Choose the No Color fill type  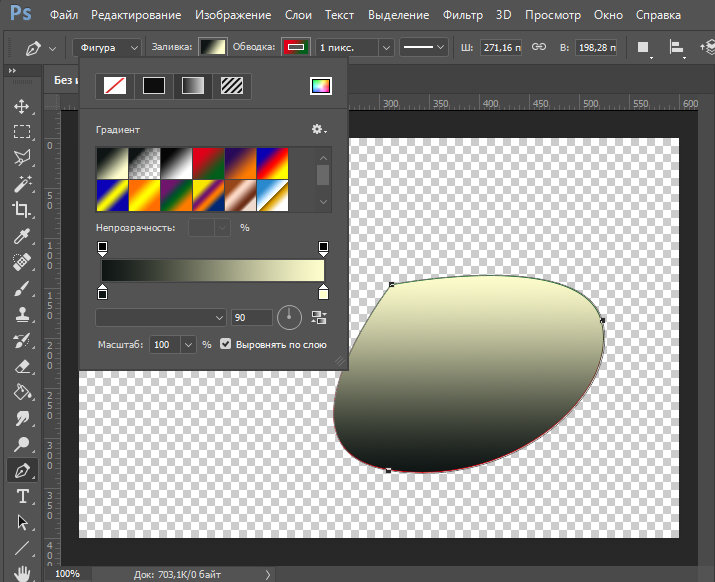pyautogui.click(x=115, y=86)
